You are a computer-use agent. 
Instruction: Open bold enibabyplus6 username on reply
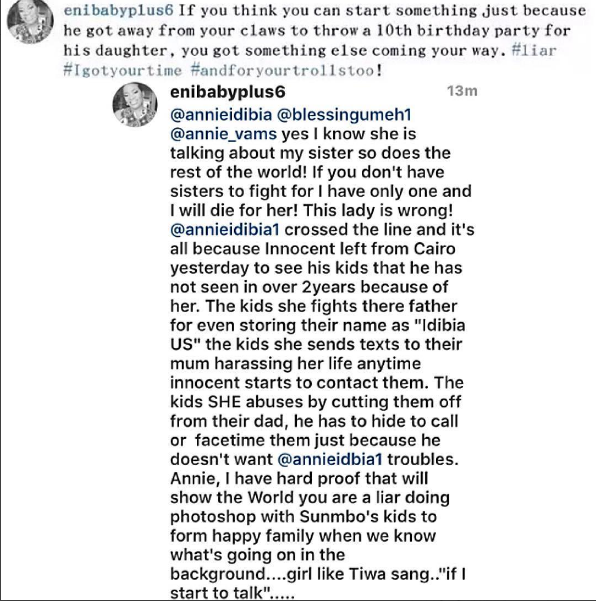pos(228,92)
